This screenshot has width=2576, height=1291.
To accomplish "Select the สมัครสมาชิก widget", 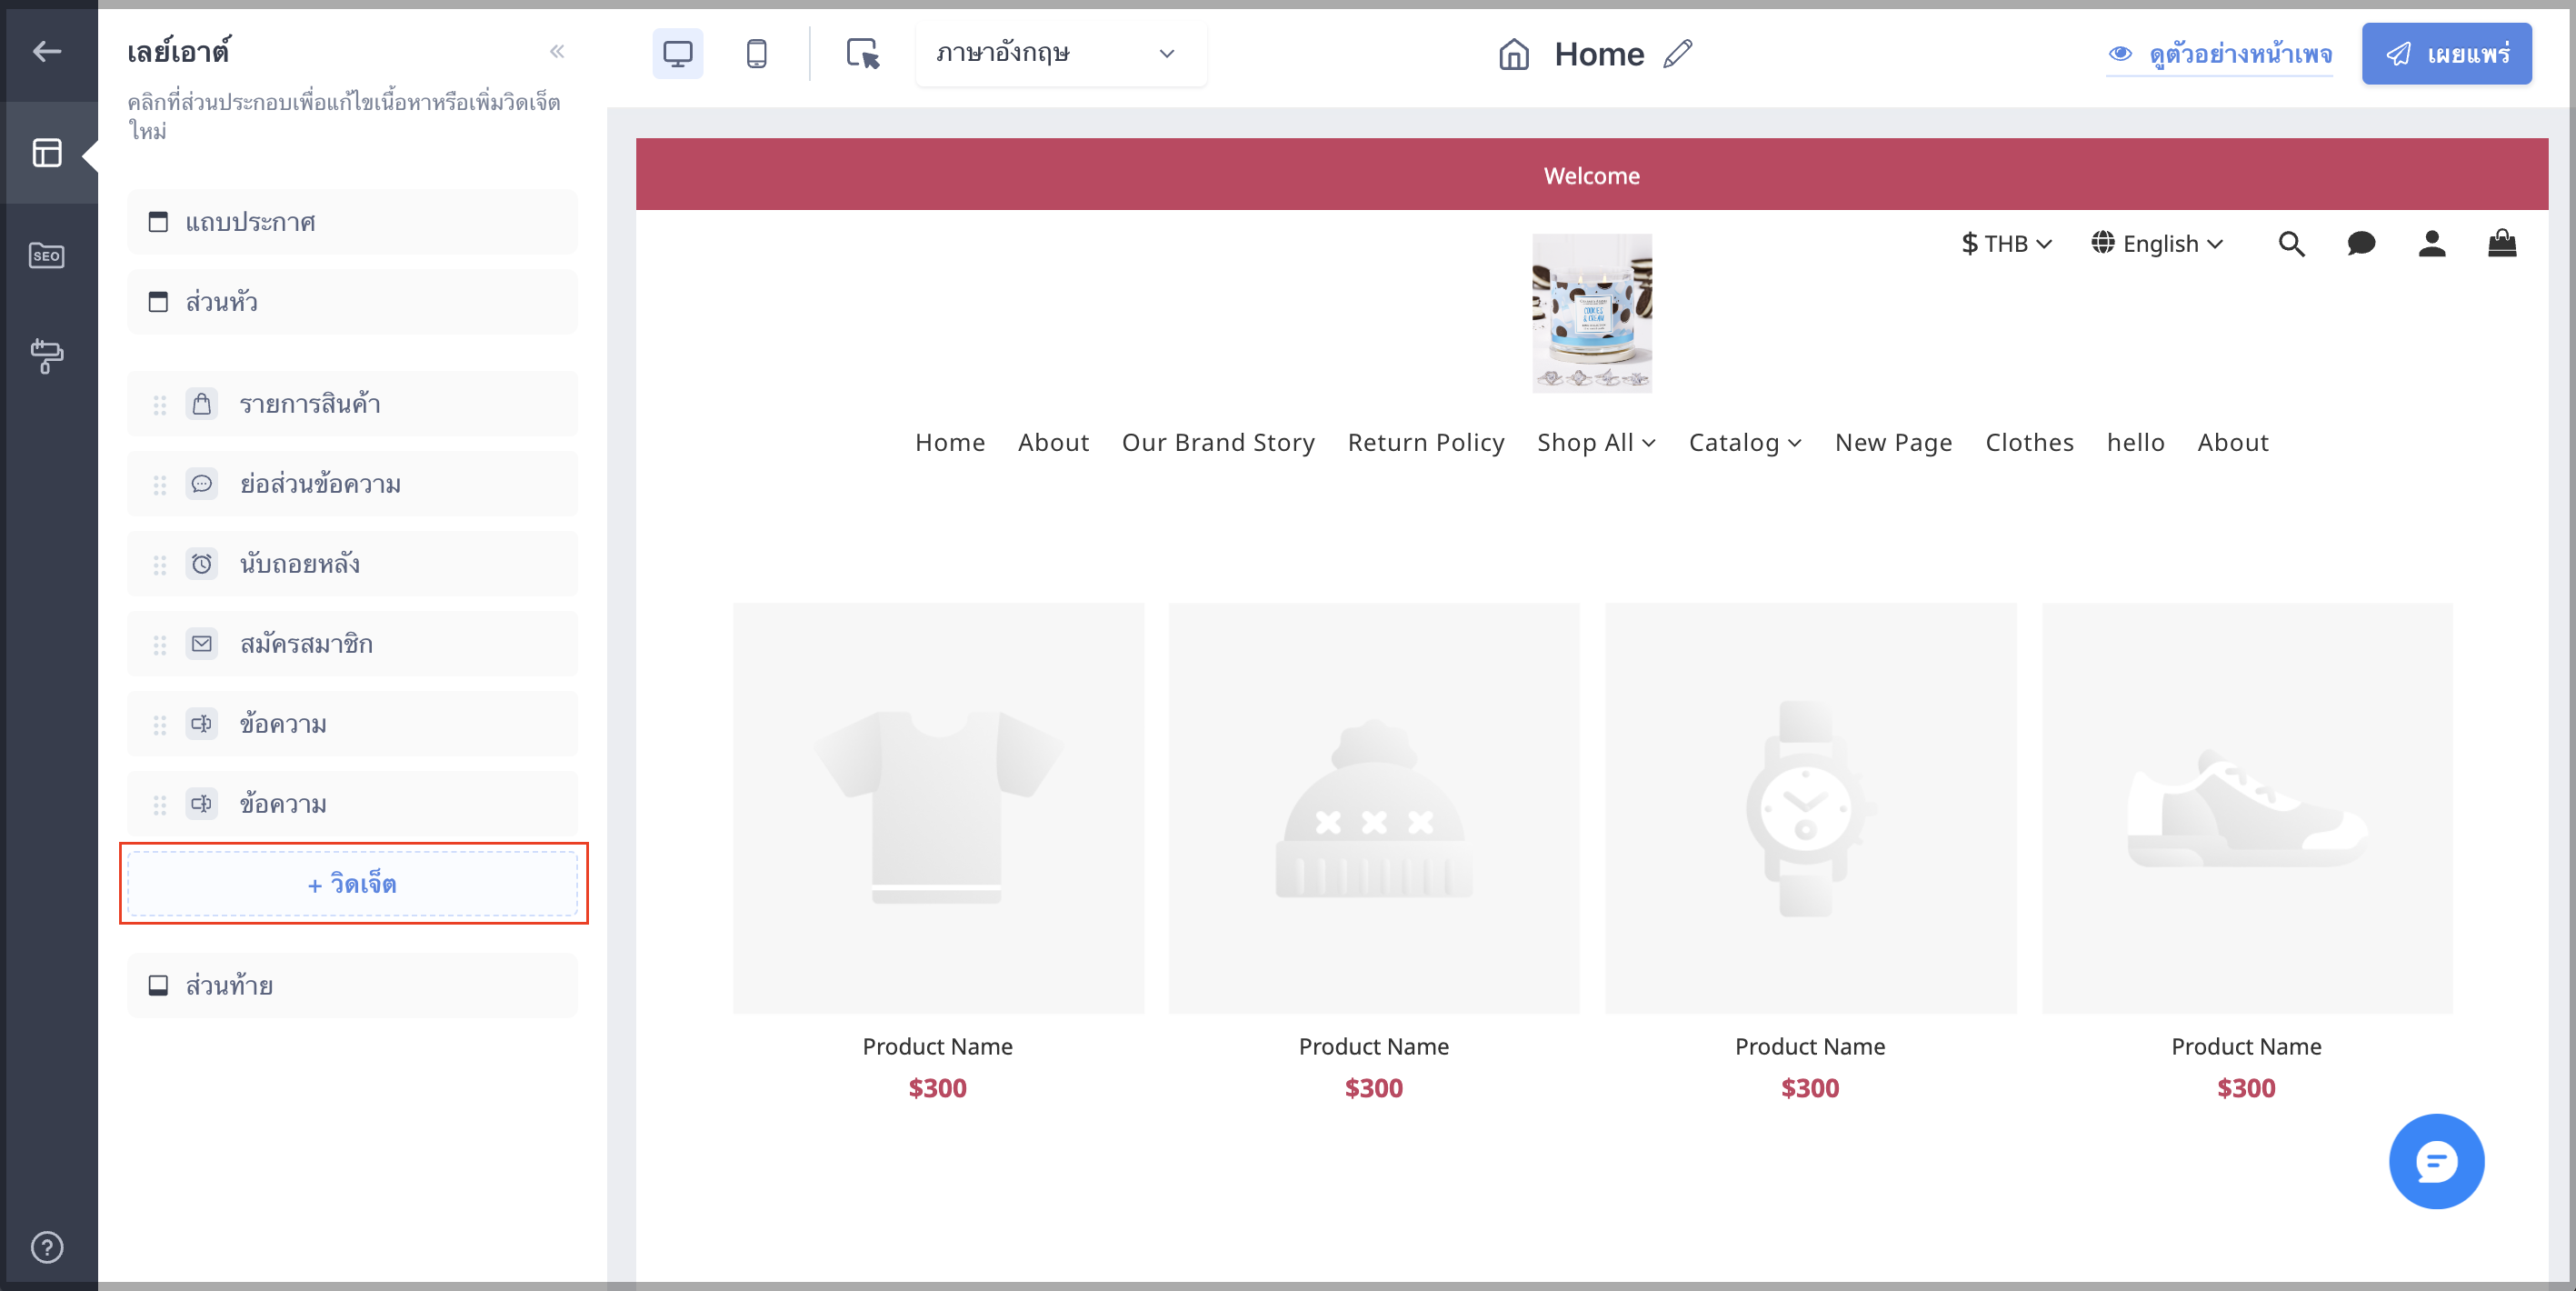I will (352, 644).
